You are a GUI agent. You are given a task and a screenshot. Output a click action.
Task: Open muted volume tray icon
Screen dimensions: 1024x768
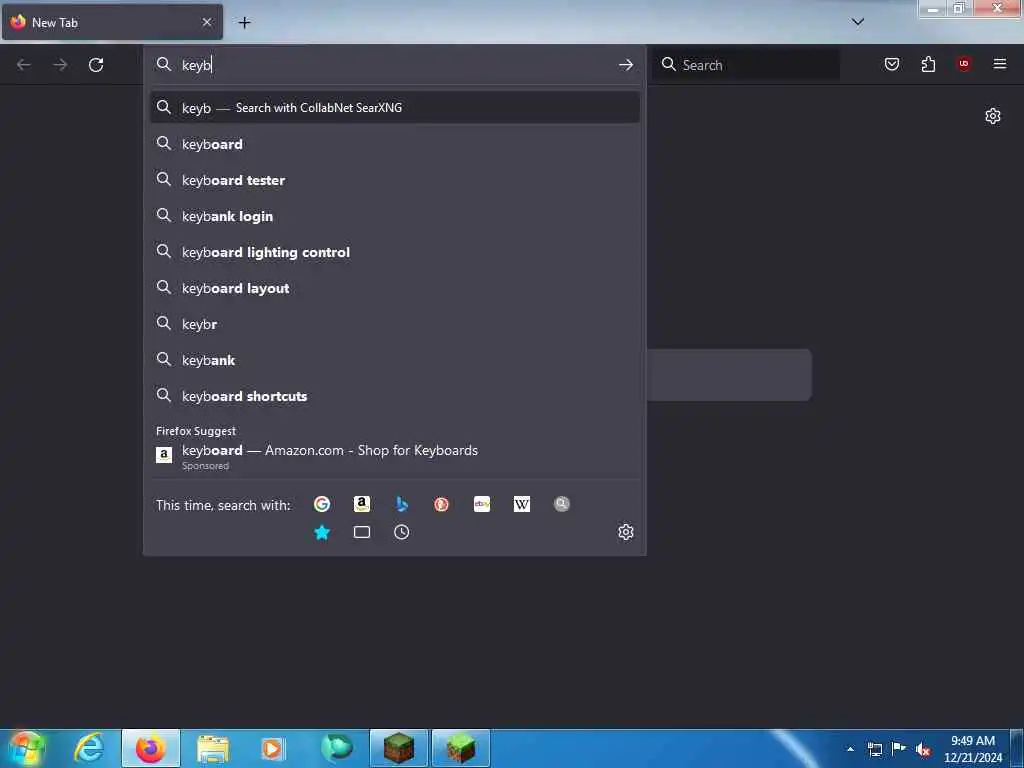923,750
